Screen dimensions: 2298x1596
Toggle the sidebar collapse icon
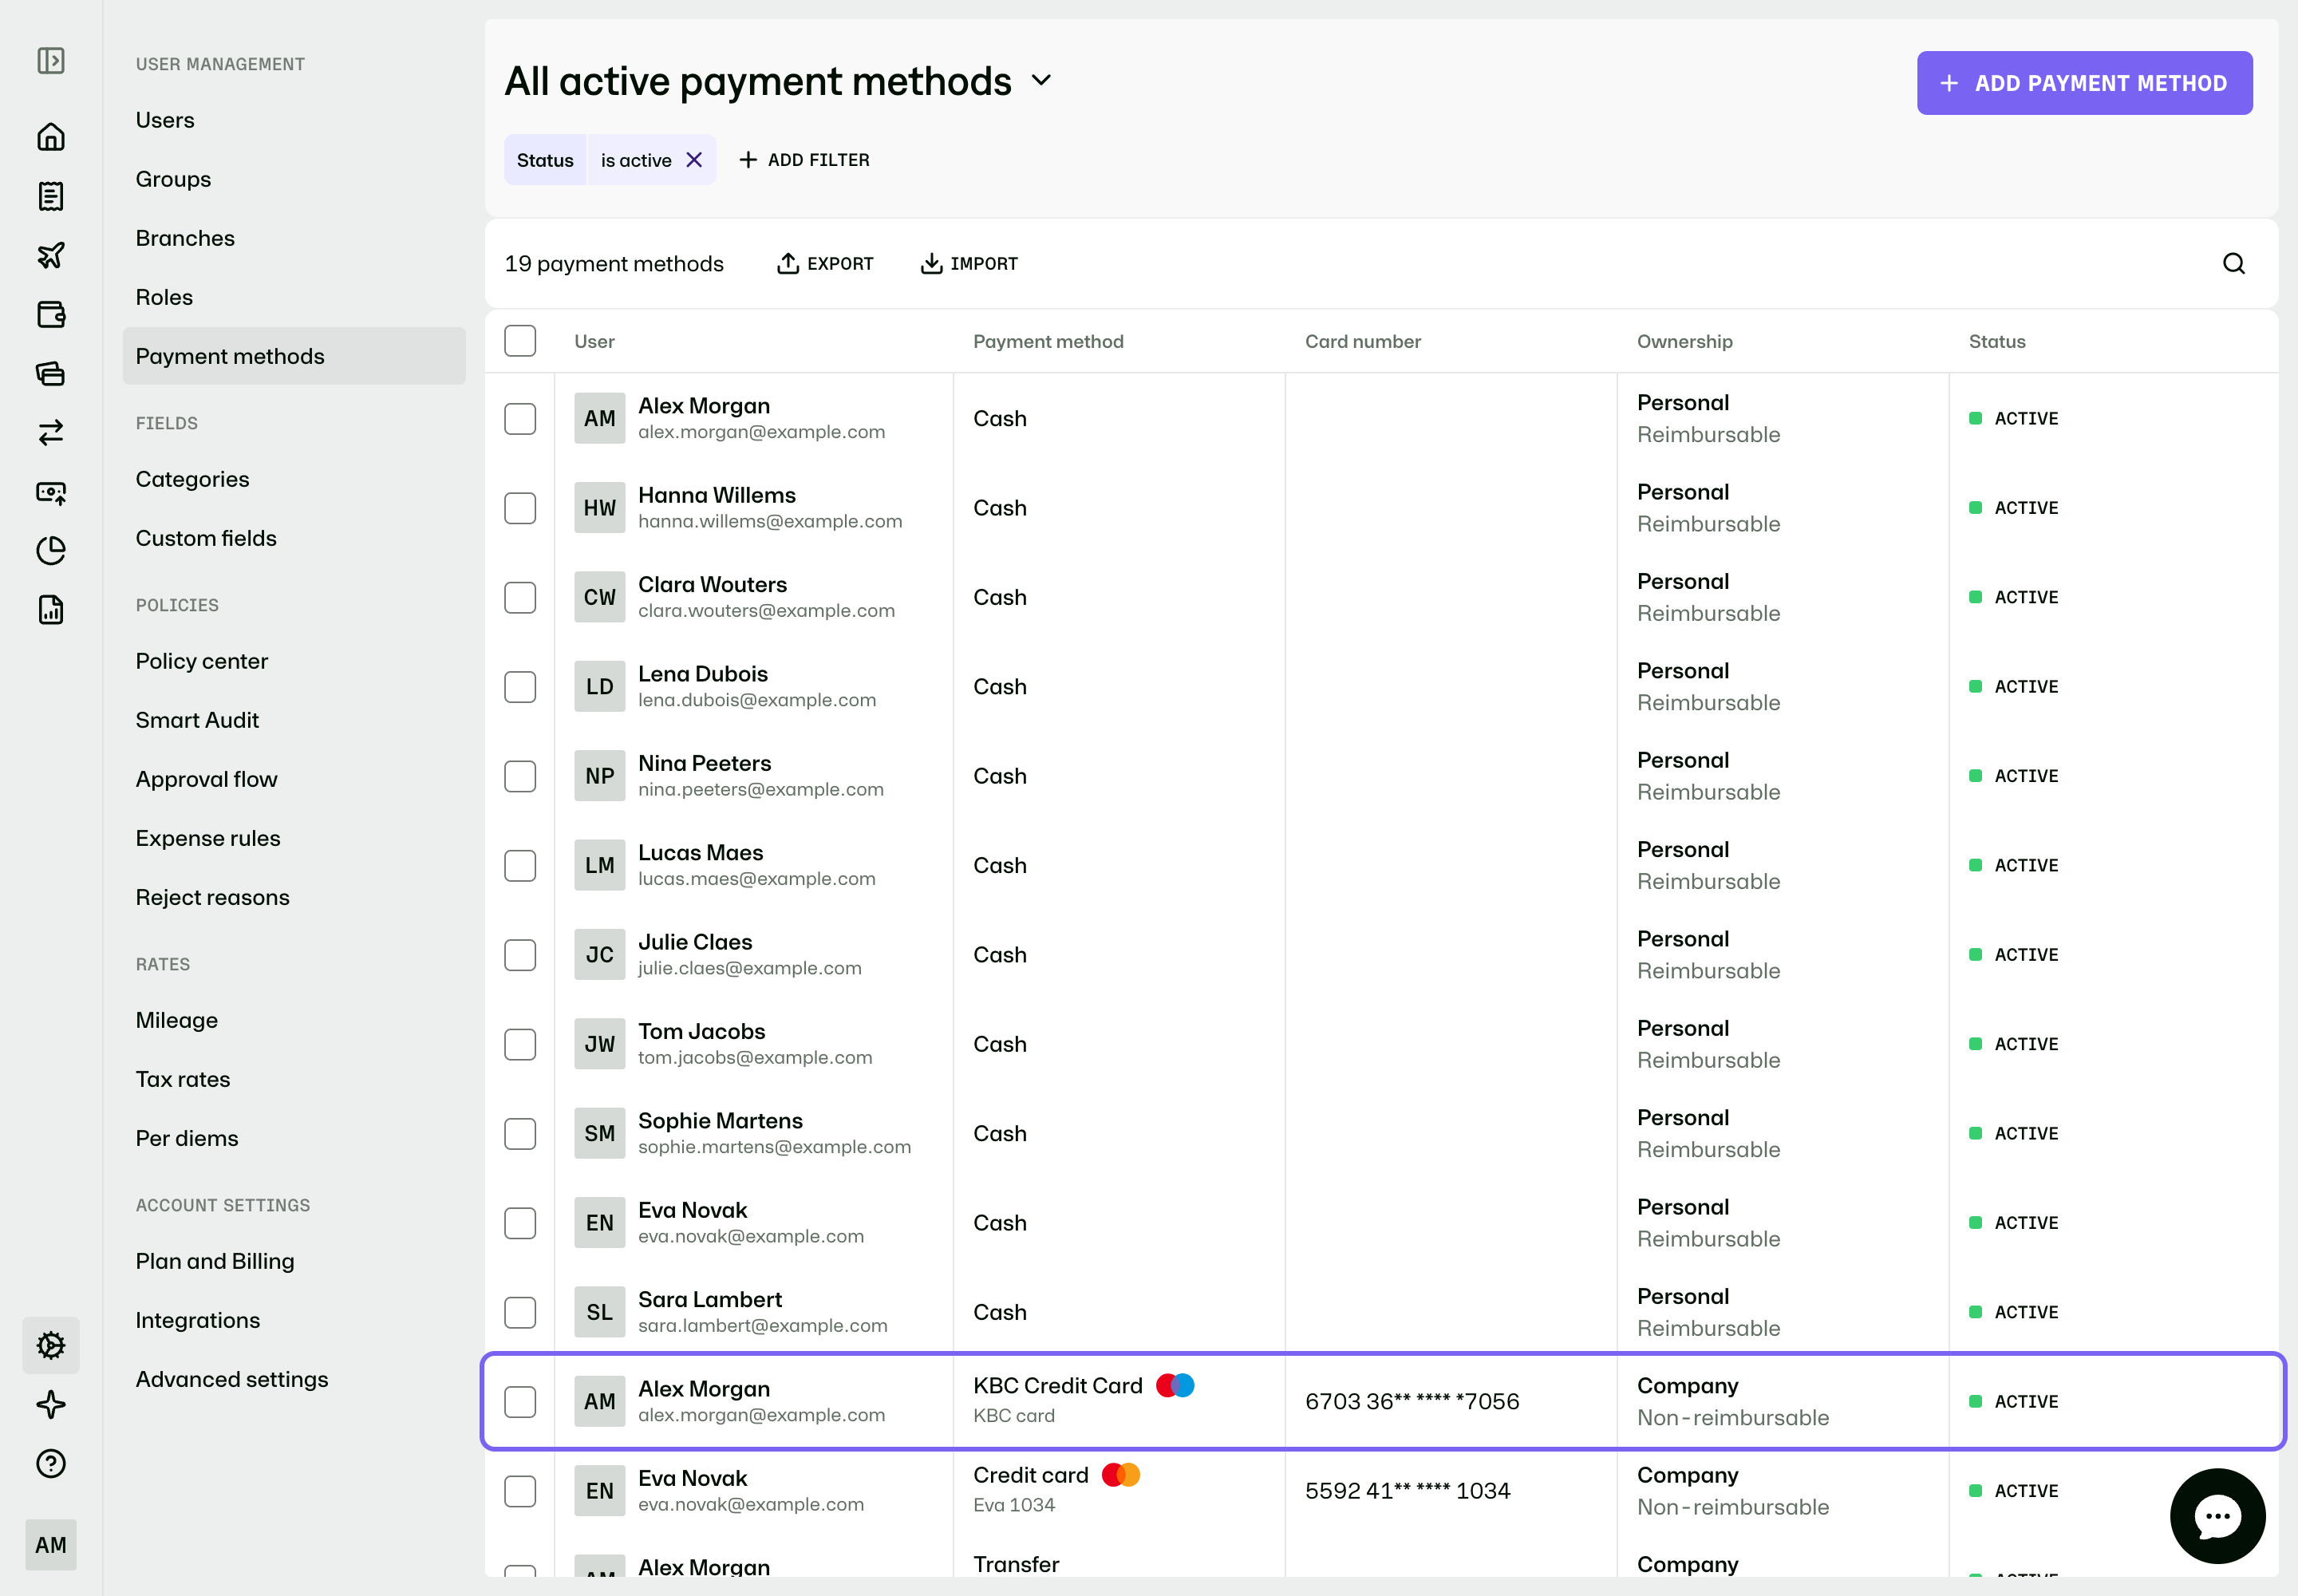click(51, 61)
